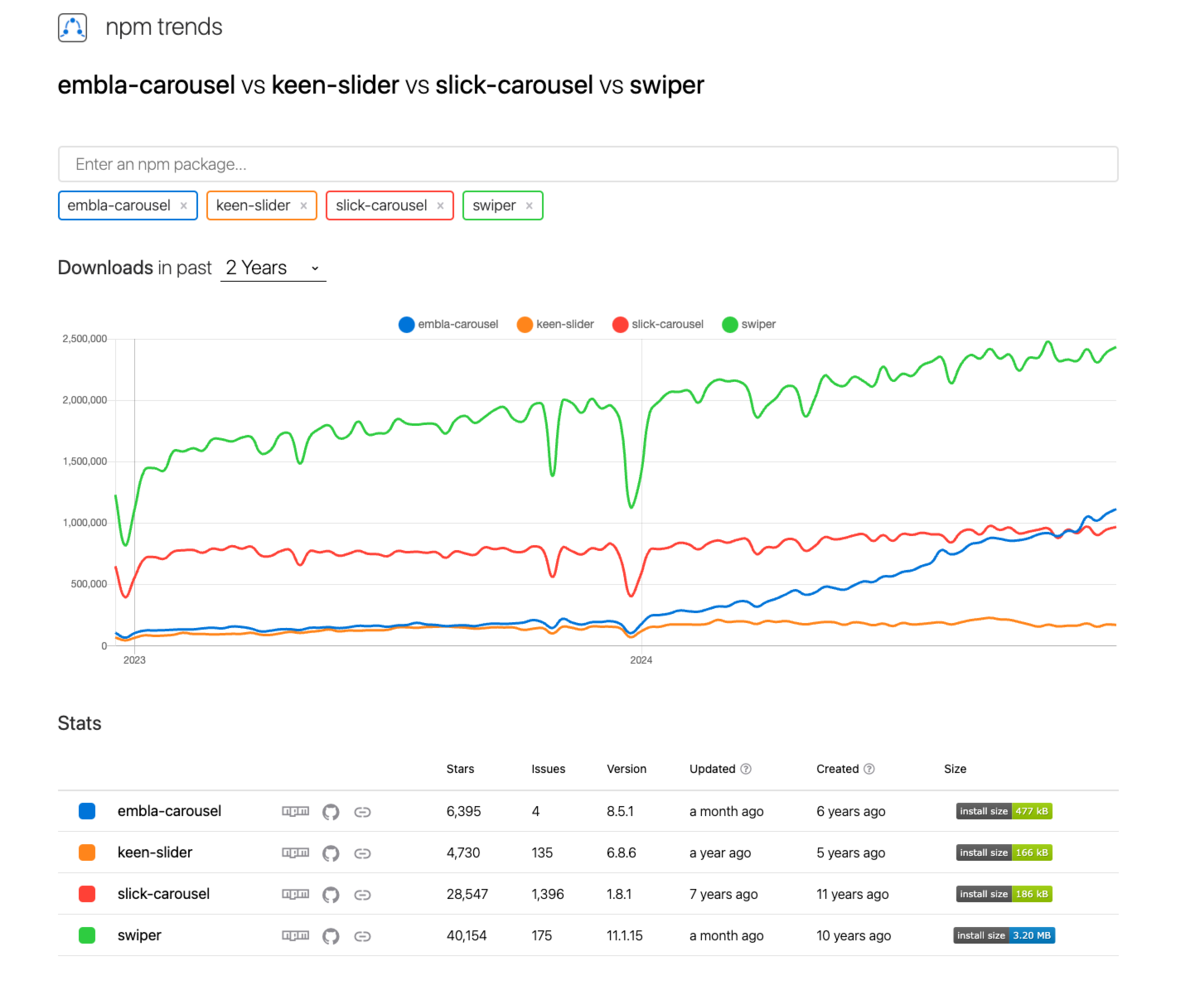Open the npm trends home link
1200x995 pixels.
click(x=164, y=28)
